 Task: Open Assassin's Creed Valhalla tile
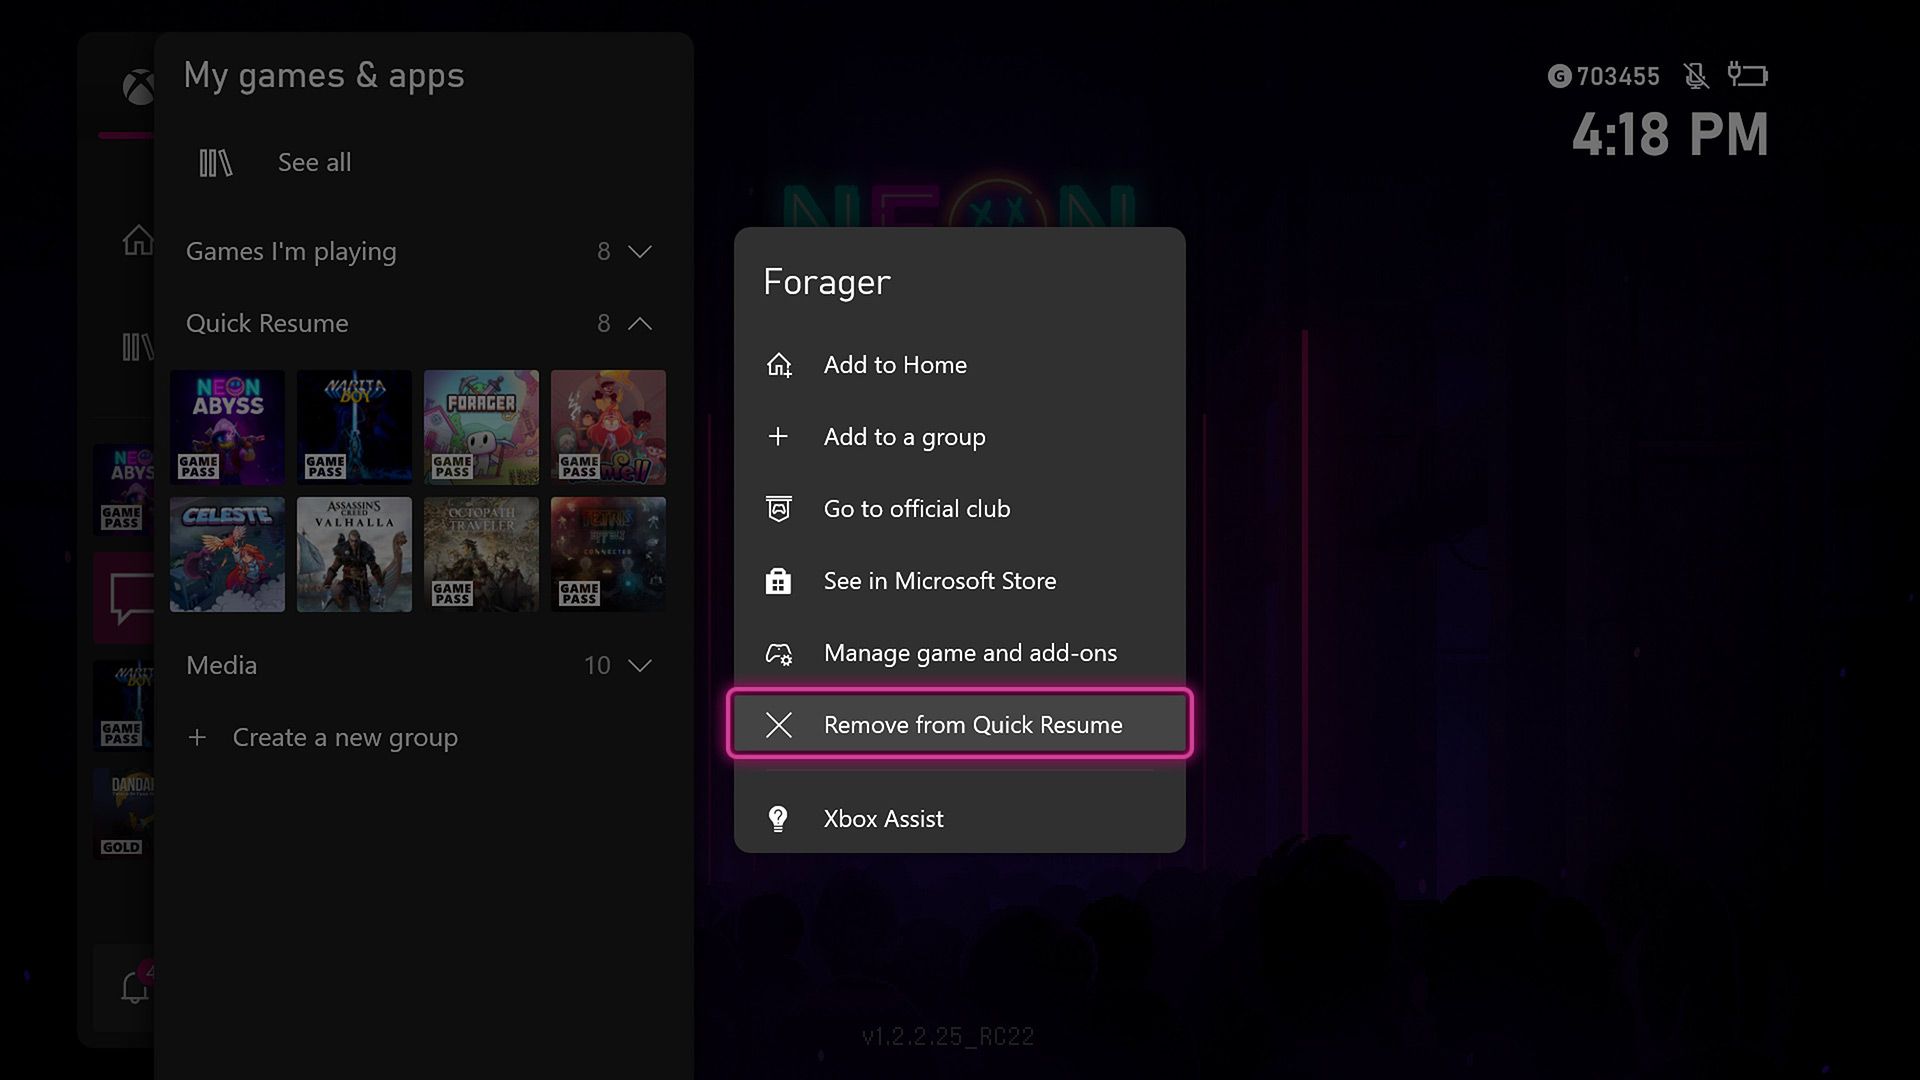tap(354, 554)
